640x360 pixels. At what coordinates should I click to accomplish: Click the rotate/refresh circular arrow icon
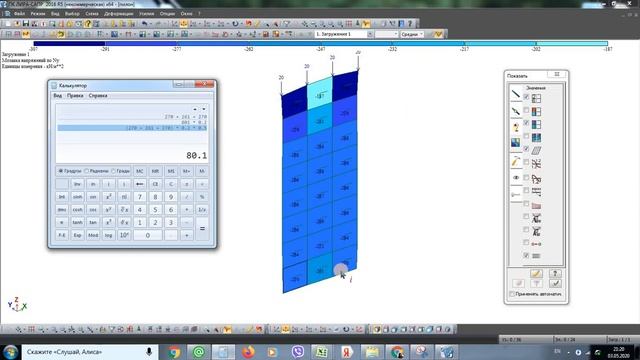235,24
